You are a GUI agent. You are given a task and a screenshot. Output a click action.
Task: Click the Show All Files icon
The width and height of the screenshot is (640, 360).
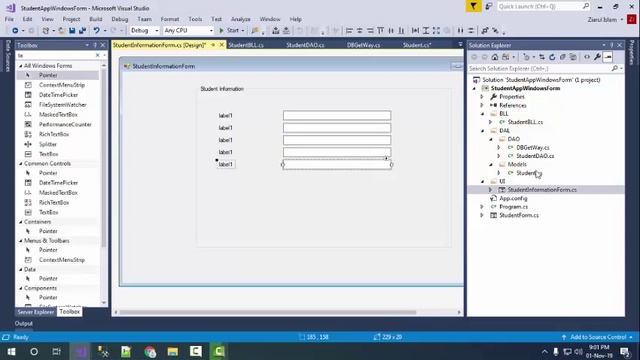pos(573,57)
